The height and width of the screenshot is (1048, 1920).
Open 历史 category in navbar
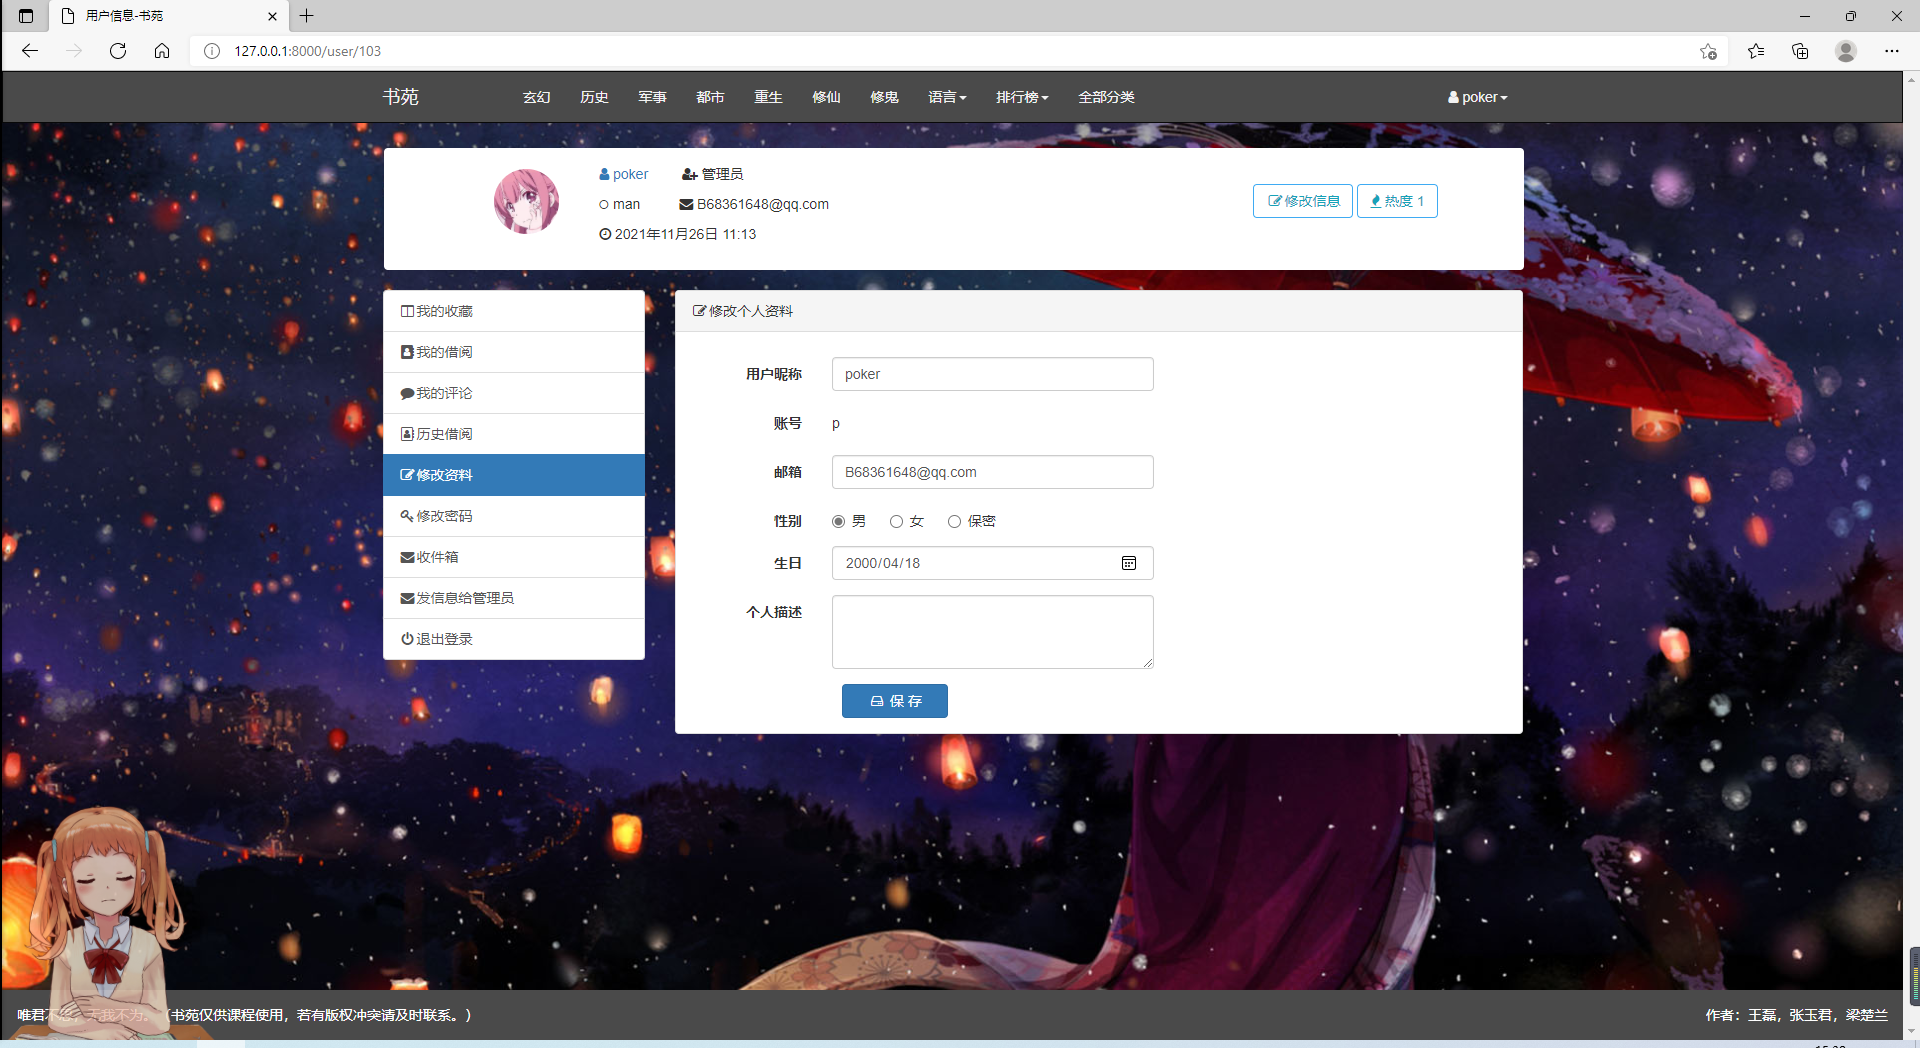pyautogui.click(x=594, y=97)
